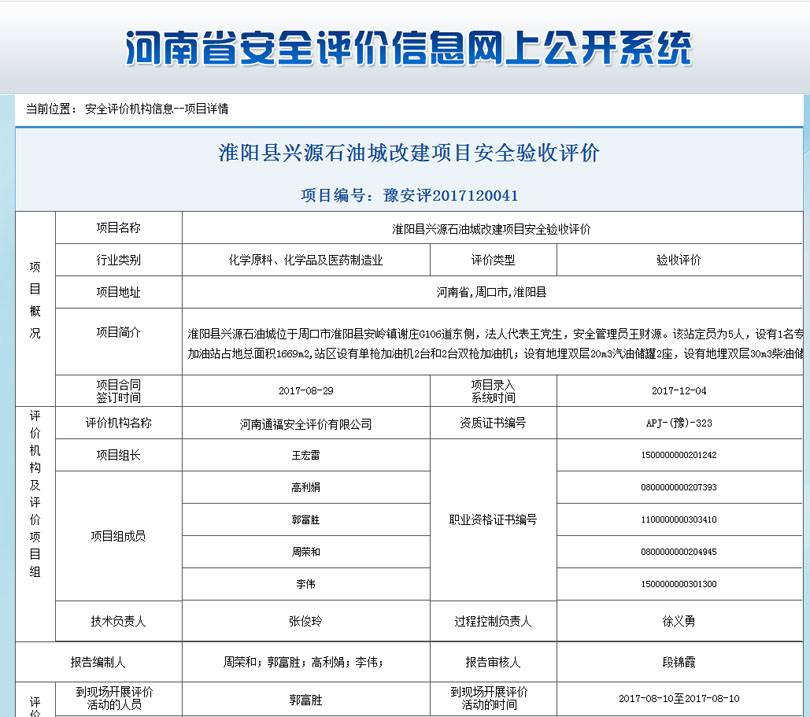The height and width of the screenshot is (717, 810).
Task: Click the 项目简介 label
Action: point(118,332)
